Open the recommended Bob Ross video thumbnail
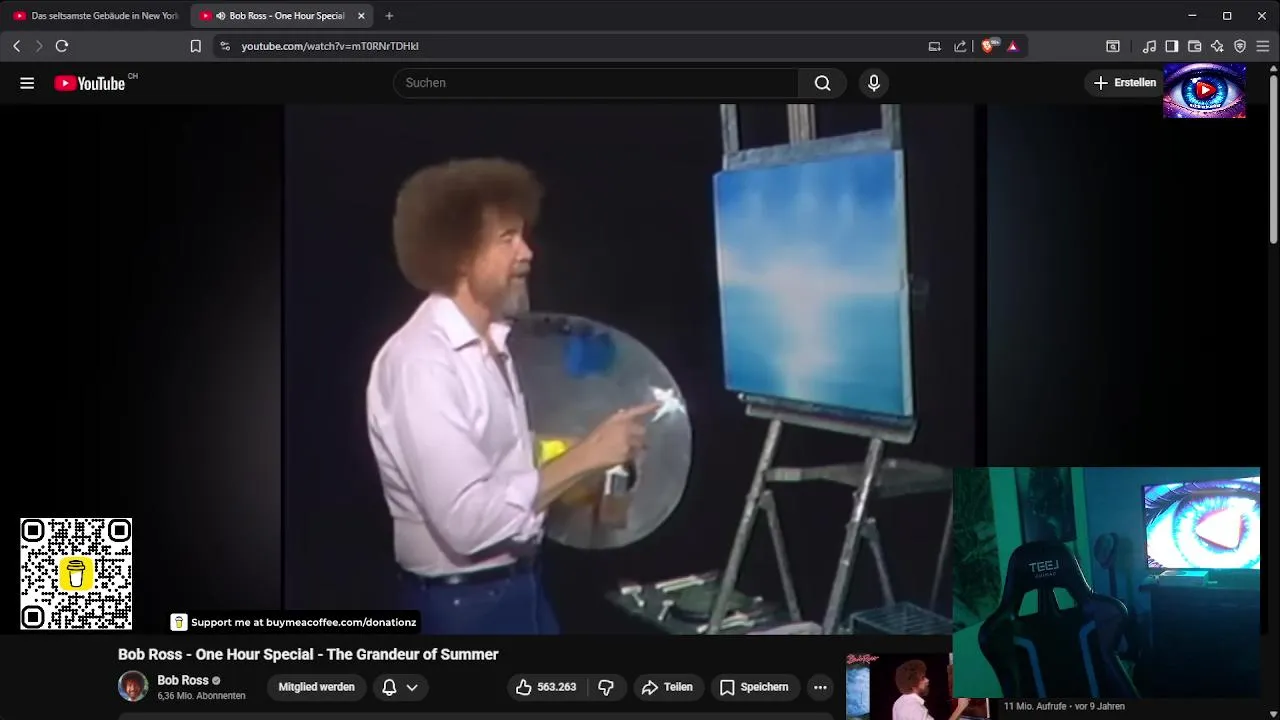The image size is (1280, 720). point(898,686)
